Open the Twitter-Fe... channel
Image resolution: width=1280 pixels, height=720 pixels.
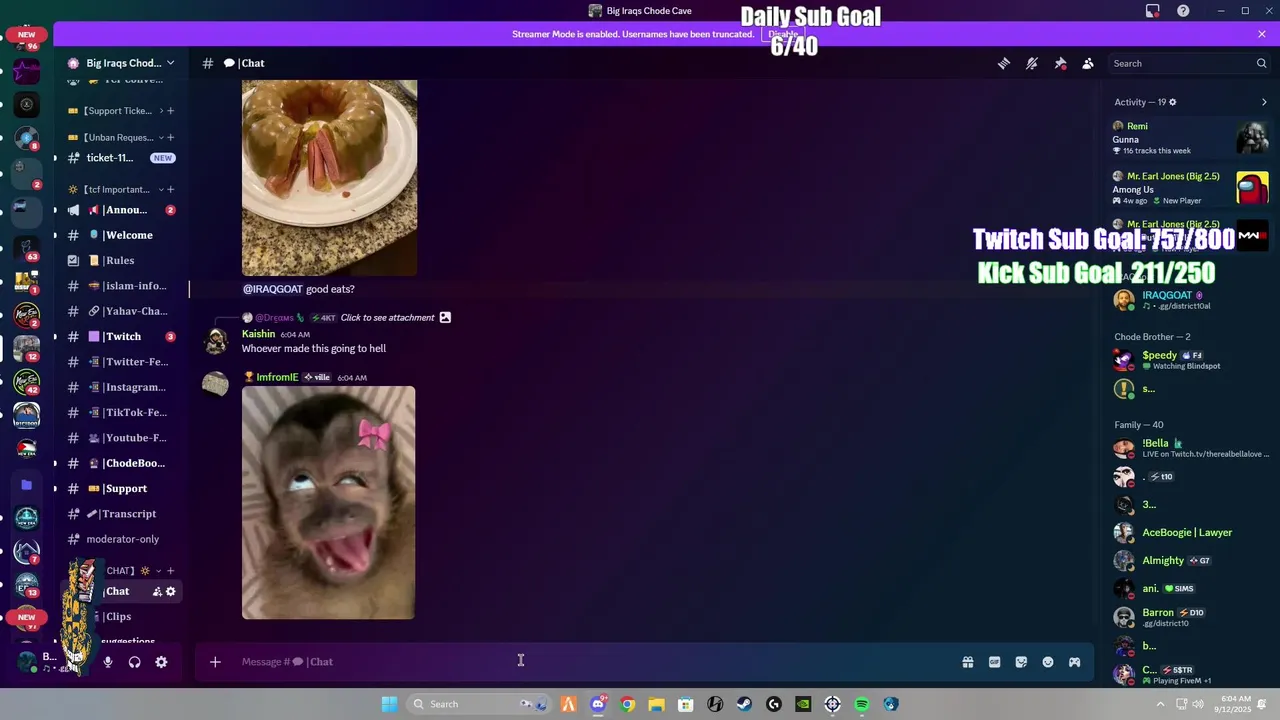pyautogui.click(x=121, y=362)
